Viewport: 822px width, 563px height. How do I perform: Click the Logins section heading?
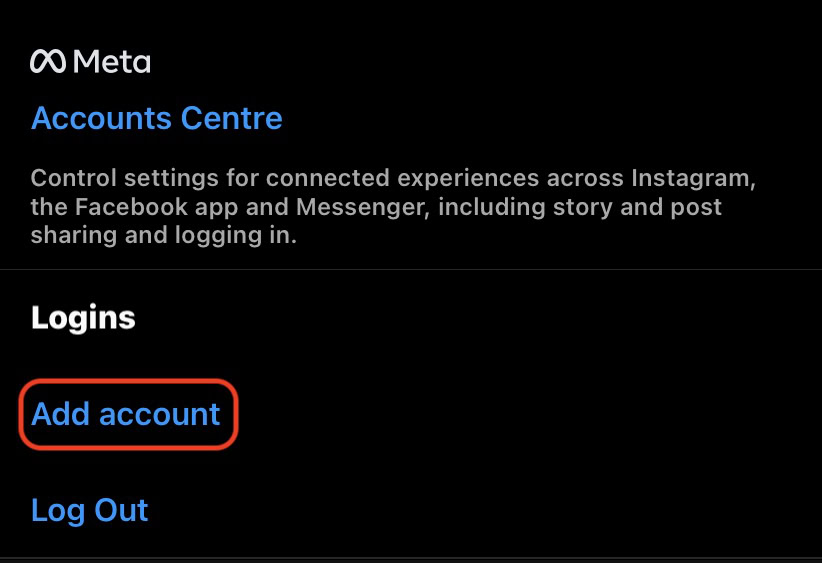[83, 318]
